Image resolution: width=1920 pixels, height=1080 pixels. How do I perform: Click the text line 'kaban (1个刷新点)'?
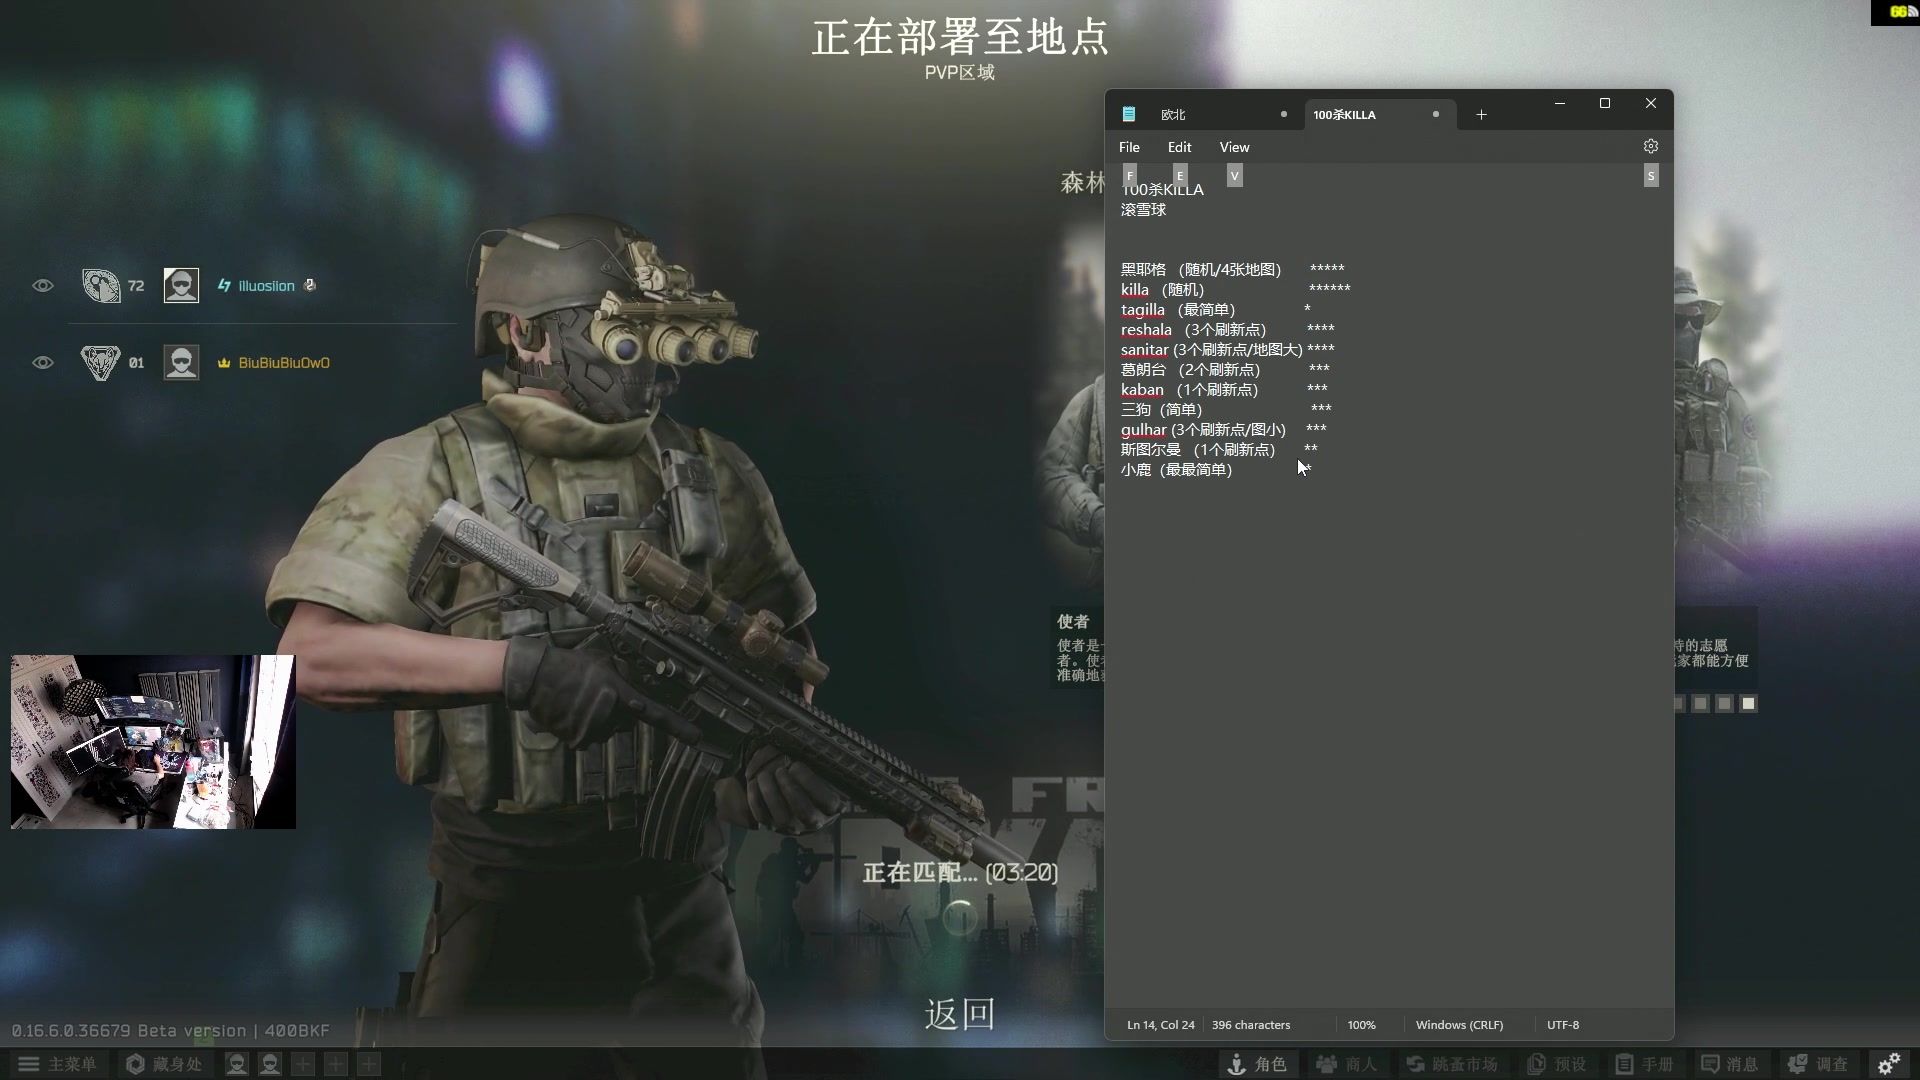click(1189, 390)
